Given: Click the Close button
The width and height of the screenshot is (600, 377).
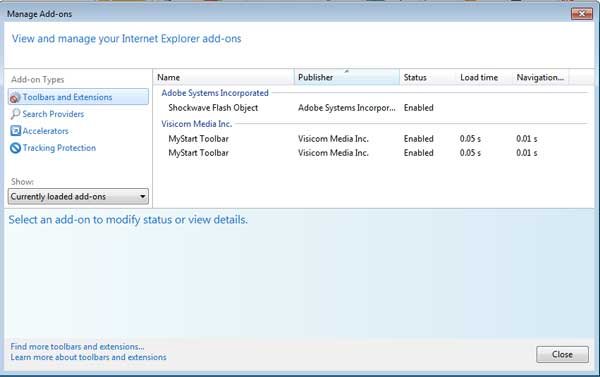Looking at the screenshot, I should [562, 354].
